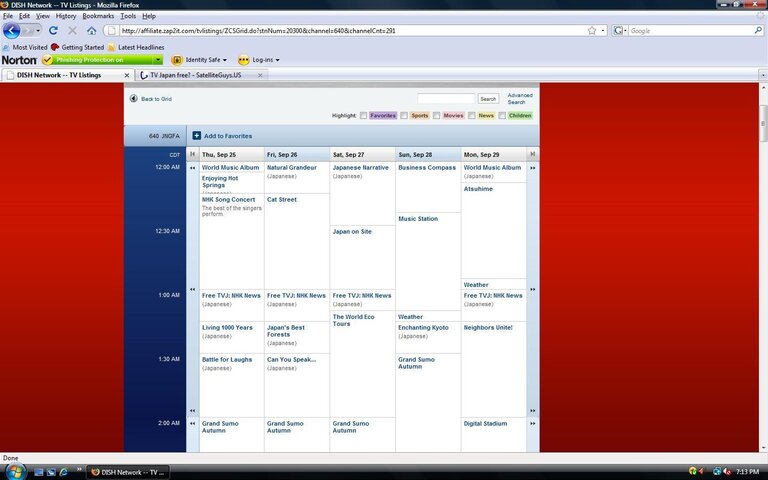Click next days arrow at 2:00 AM row
768x480 pixels.
click(533, 423)
